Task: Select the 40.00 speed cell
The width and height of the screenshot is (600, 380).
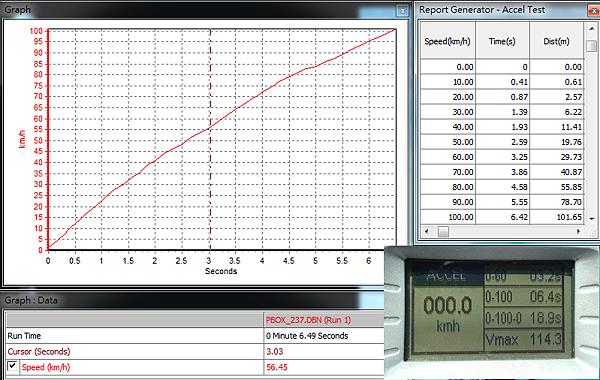Action: point(448,127)
